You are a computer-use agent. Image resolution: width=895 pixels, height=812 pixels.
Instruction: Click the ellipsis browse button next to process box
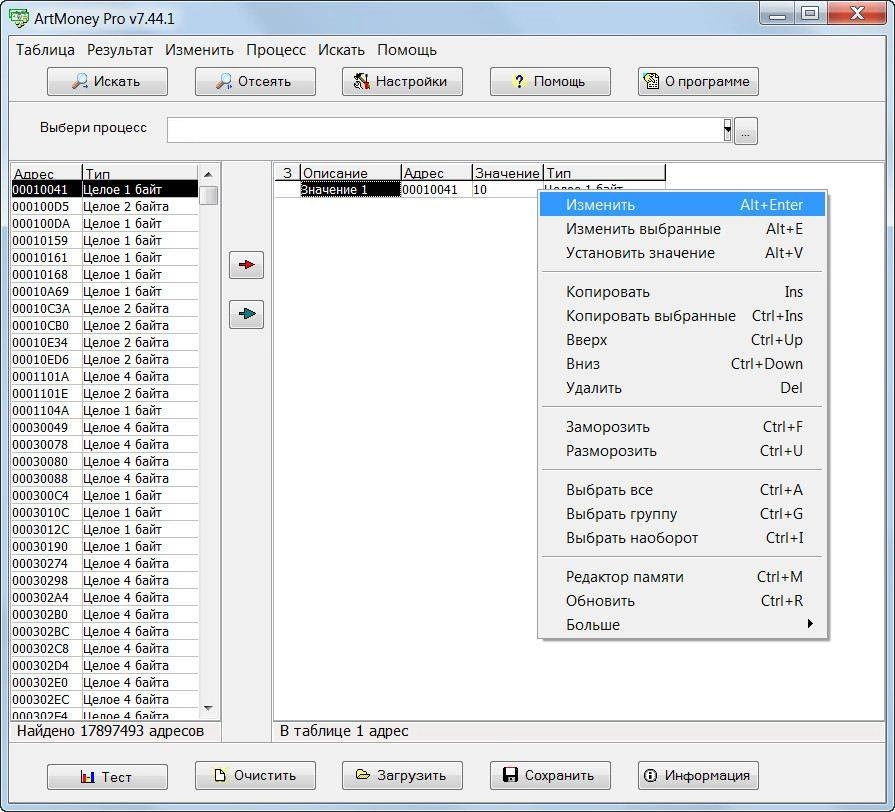745,131
